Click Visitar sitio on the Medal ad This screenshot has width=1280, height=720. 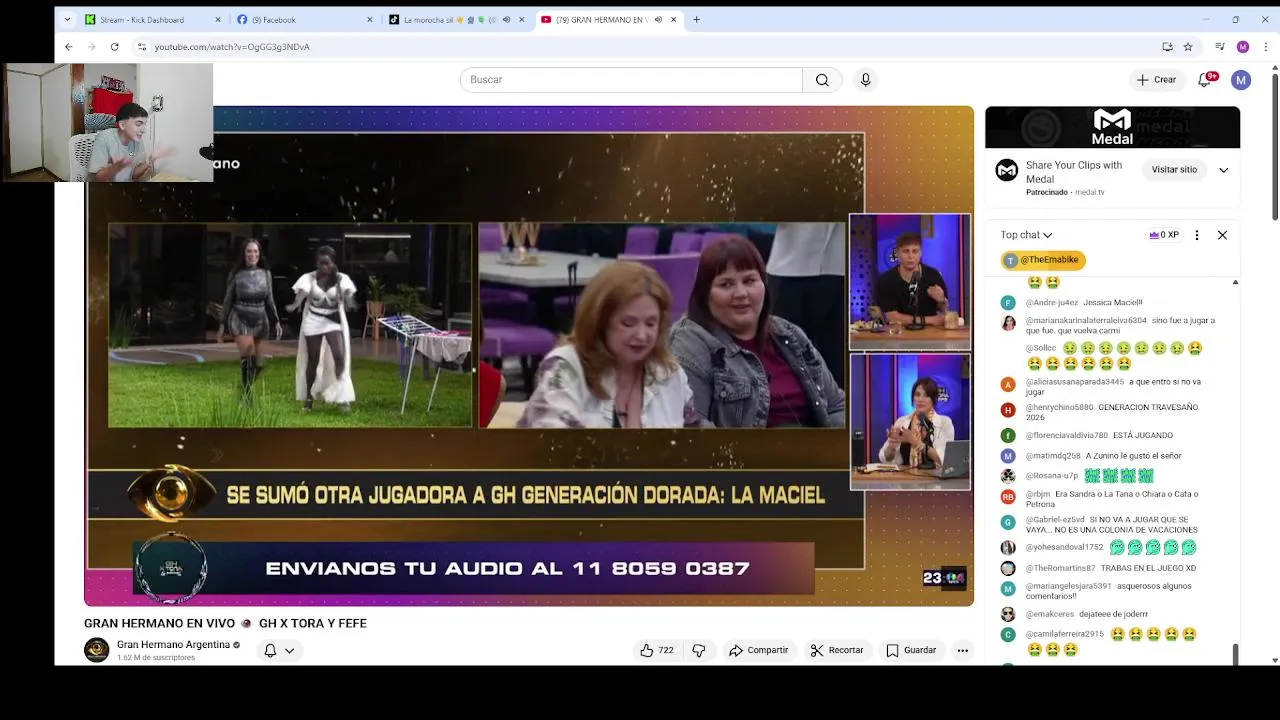tap(1174, 170)
